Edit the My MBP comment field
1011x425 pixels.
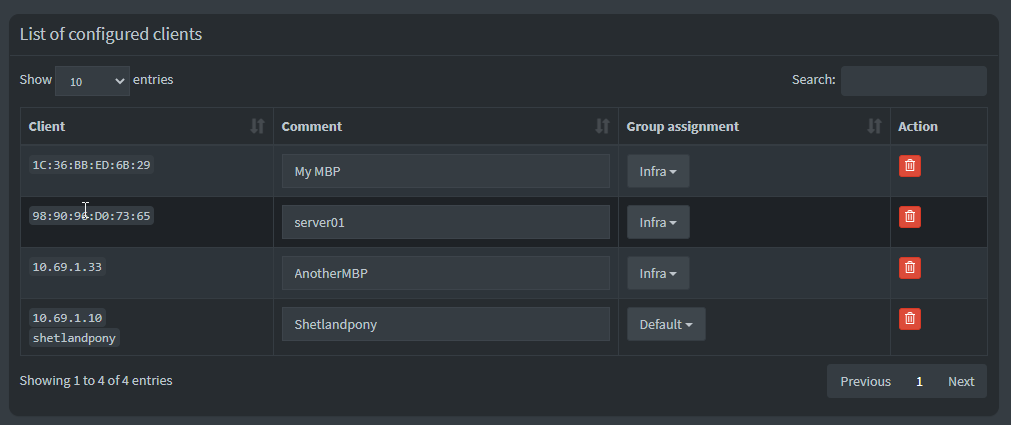[446, 171]
